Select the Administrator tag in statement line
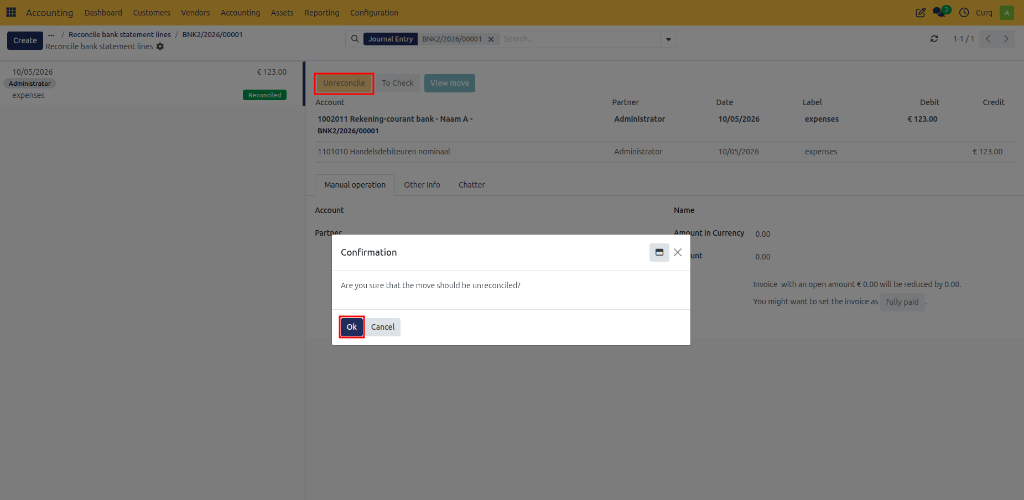Screen dimensions: 1024x500 point(29,84)
